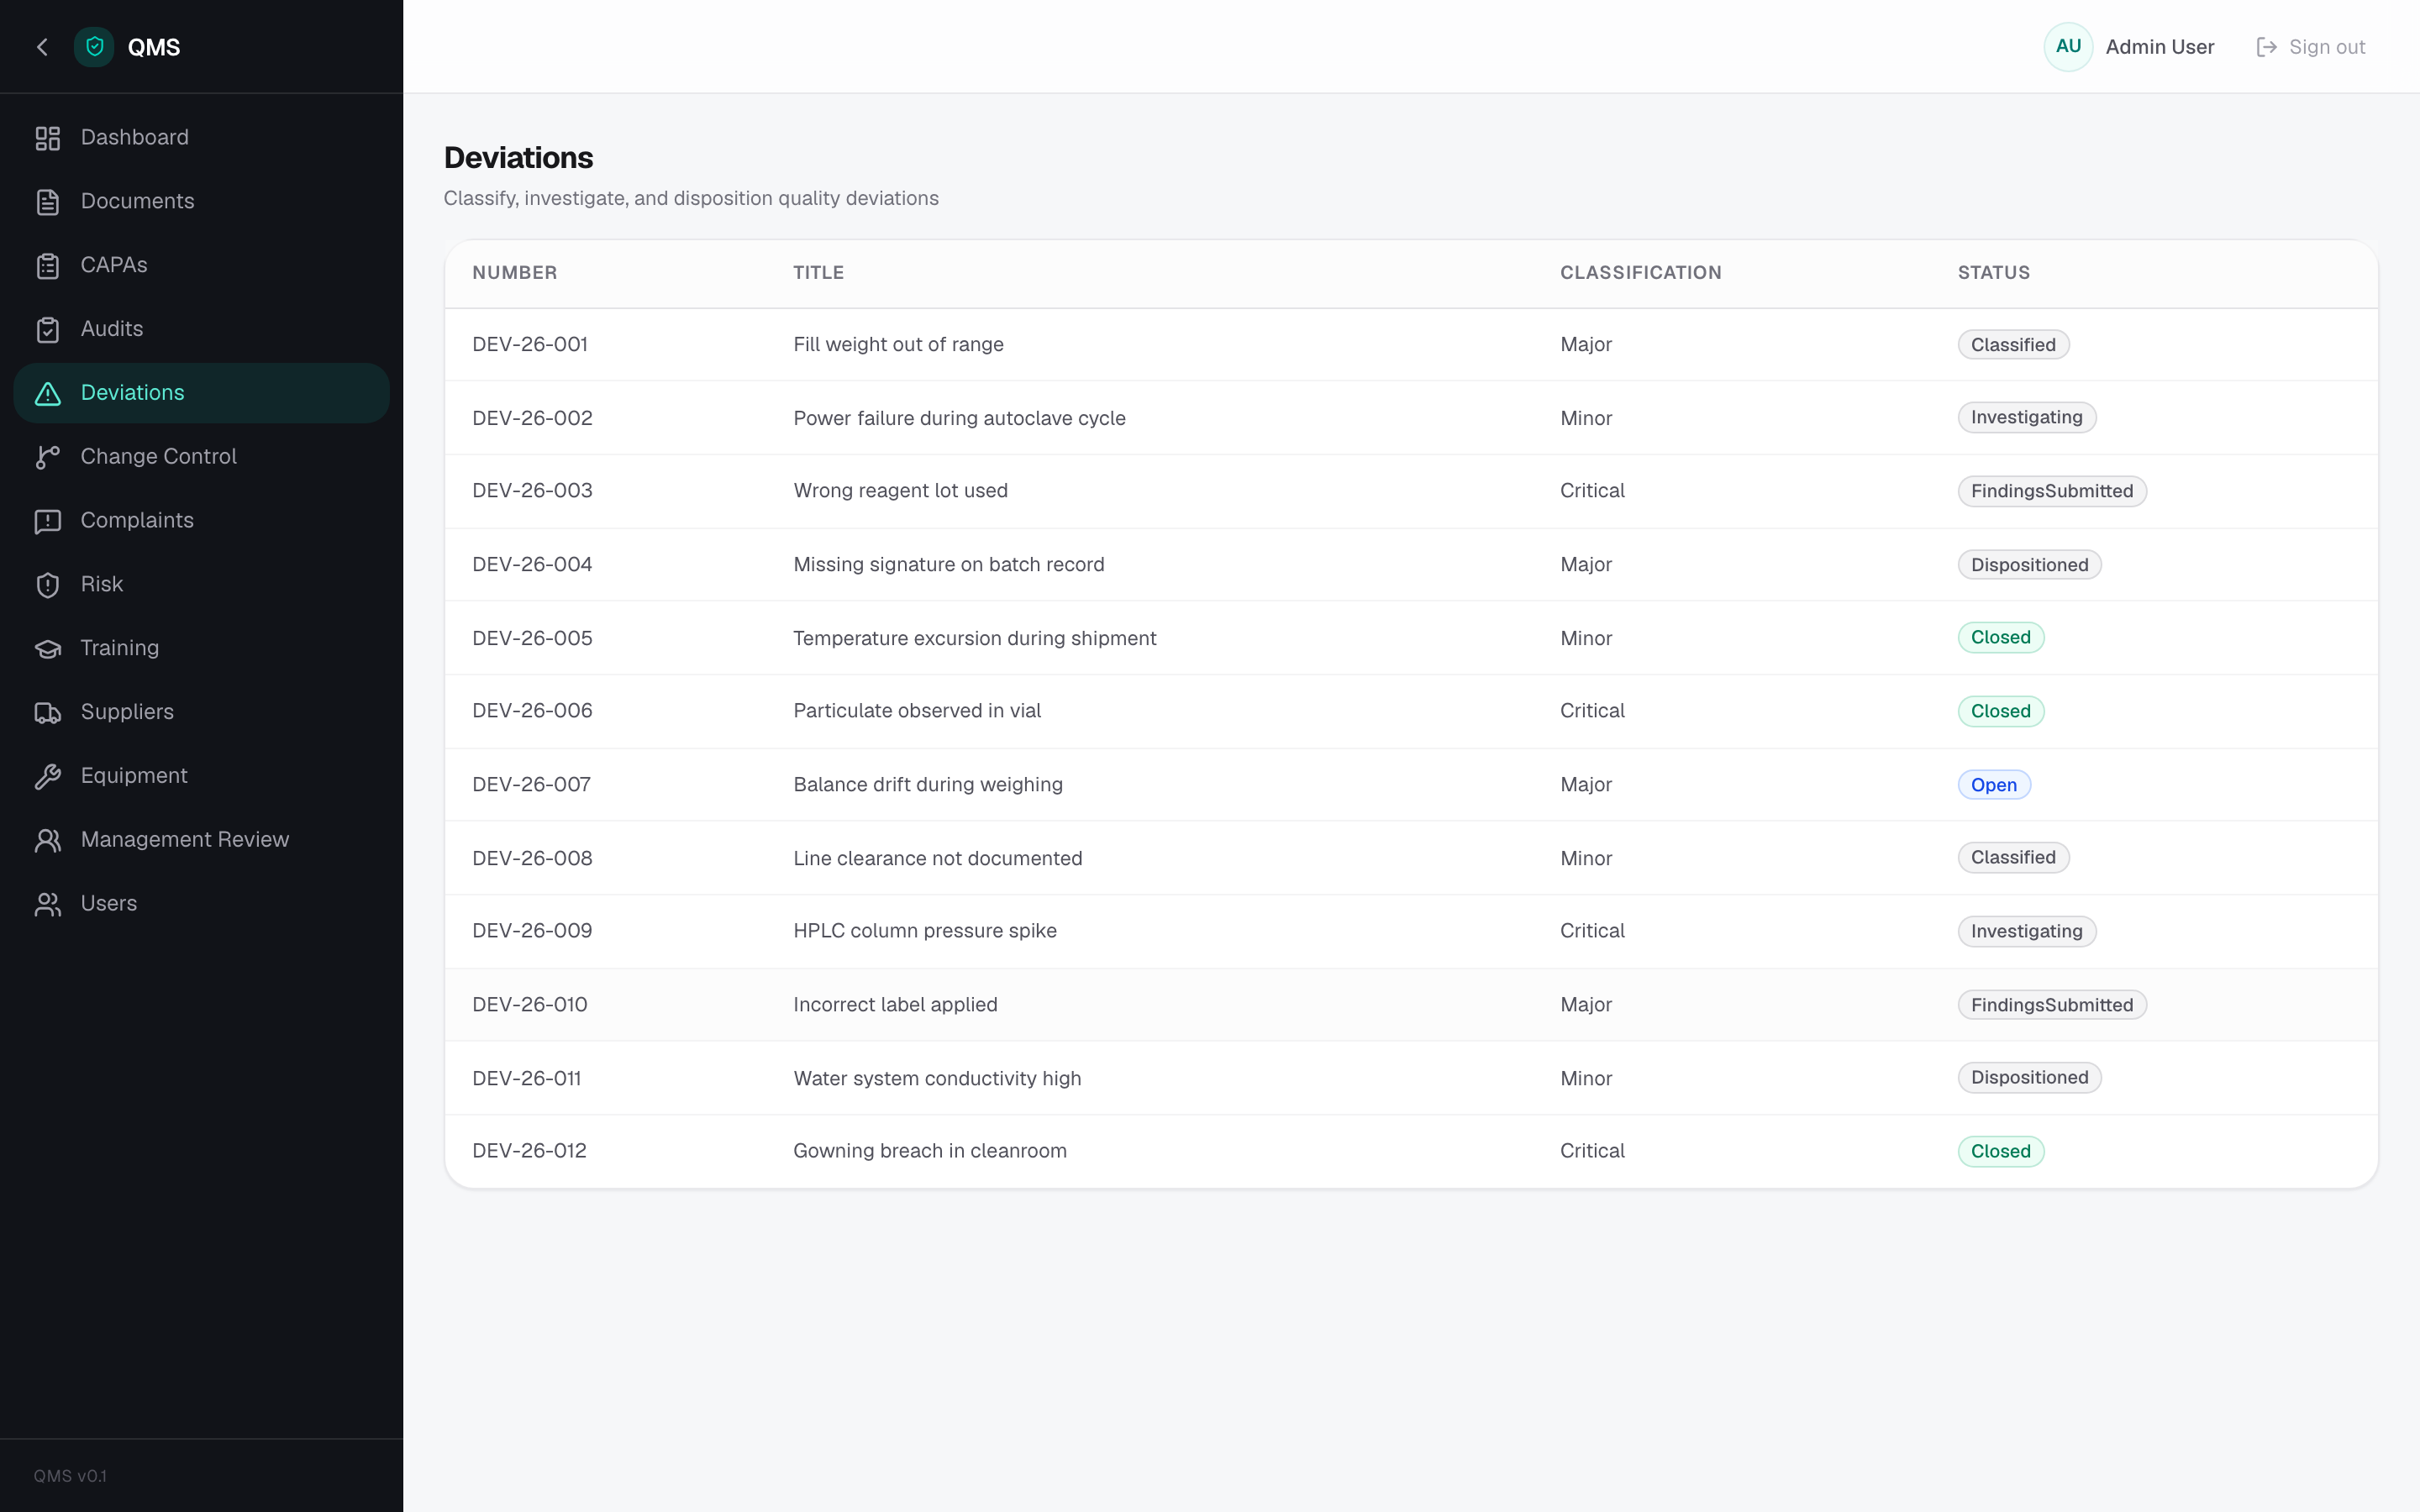The width and height of the screenshot is (2420, 1512).
Task: Click the TITLE column header
Action: 818,273
